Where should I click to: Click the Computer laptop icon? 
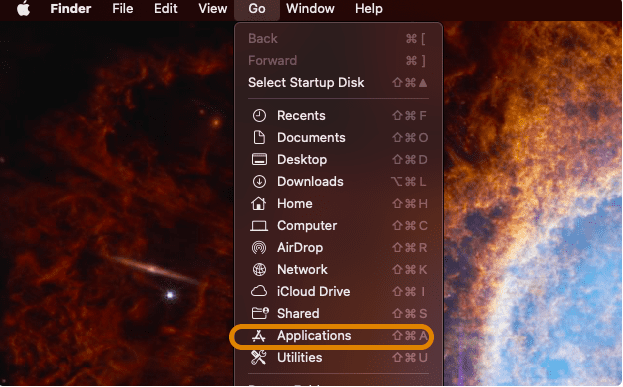coord(259,226)
